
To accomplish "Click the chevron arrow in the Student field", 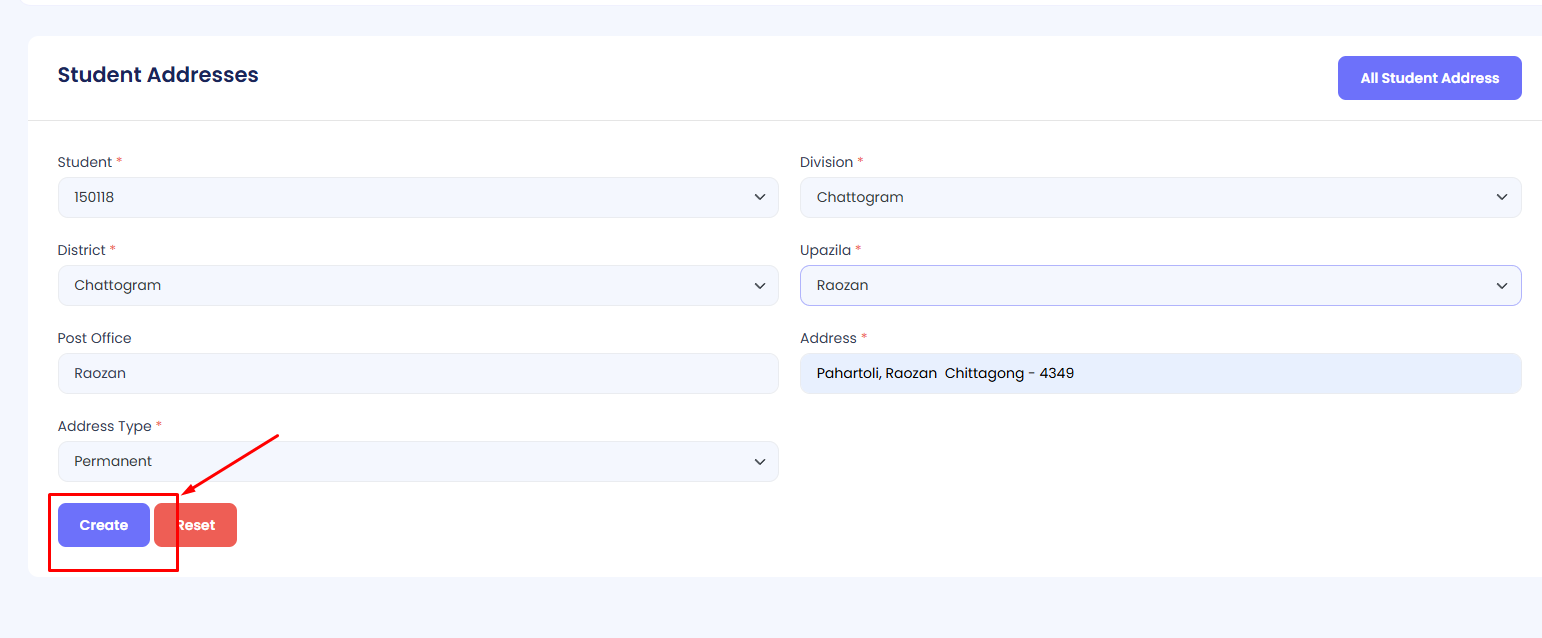I will (x=759, y=198).
